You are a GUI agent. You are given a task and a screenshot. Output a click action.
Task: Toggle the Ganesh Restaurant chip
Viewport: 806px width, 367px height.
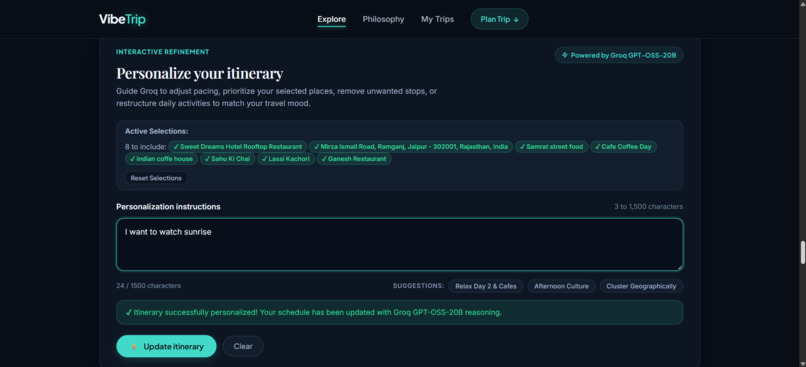tap(354, 159)
